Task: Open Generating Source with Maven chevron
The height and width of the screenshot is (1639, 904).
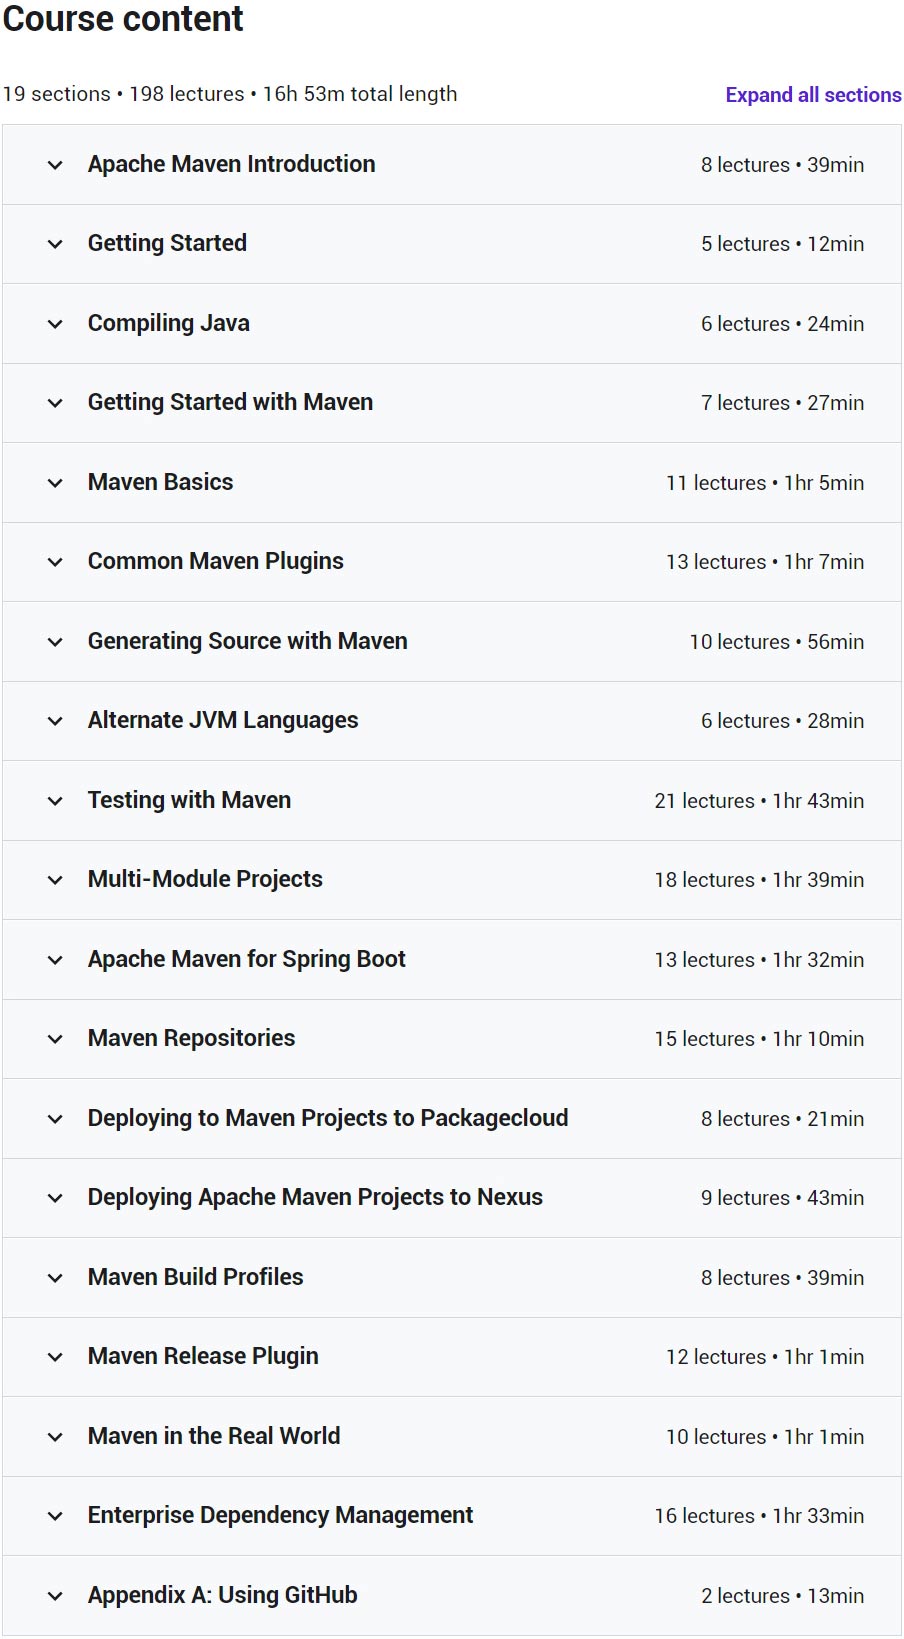Action: tap(55, 642)
